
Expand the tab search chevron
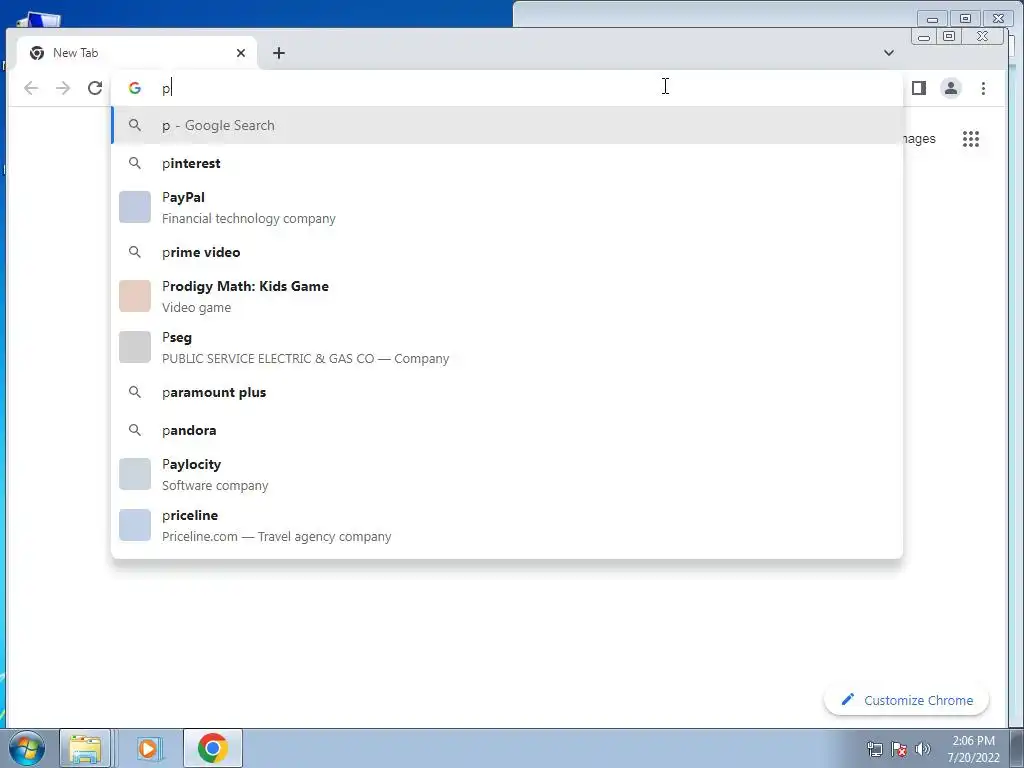tap(889, 53)
